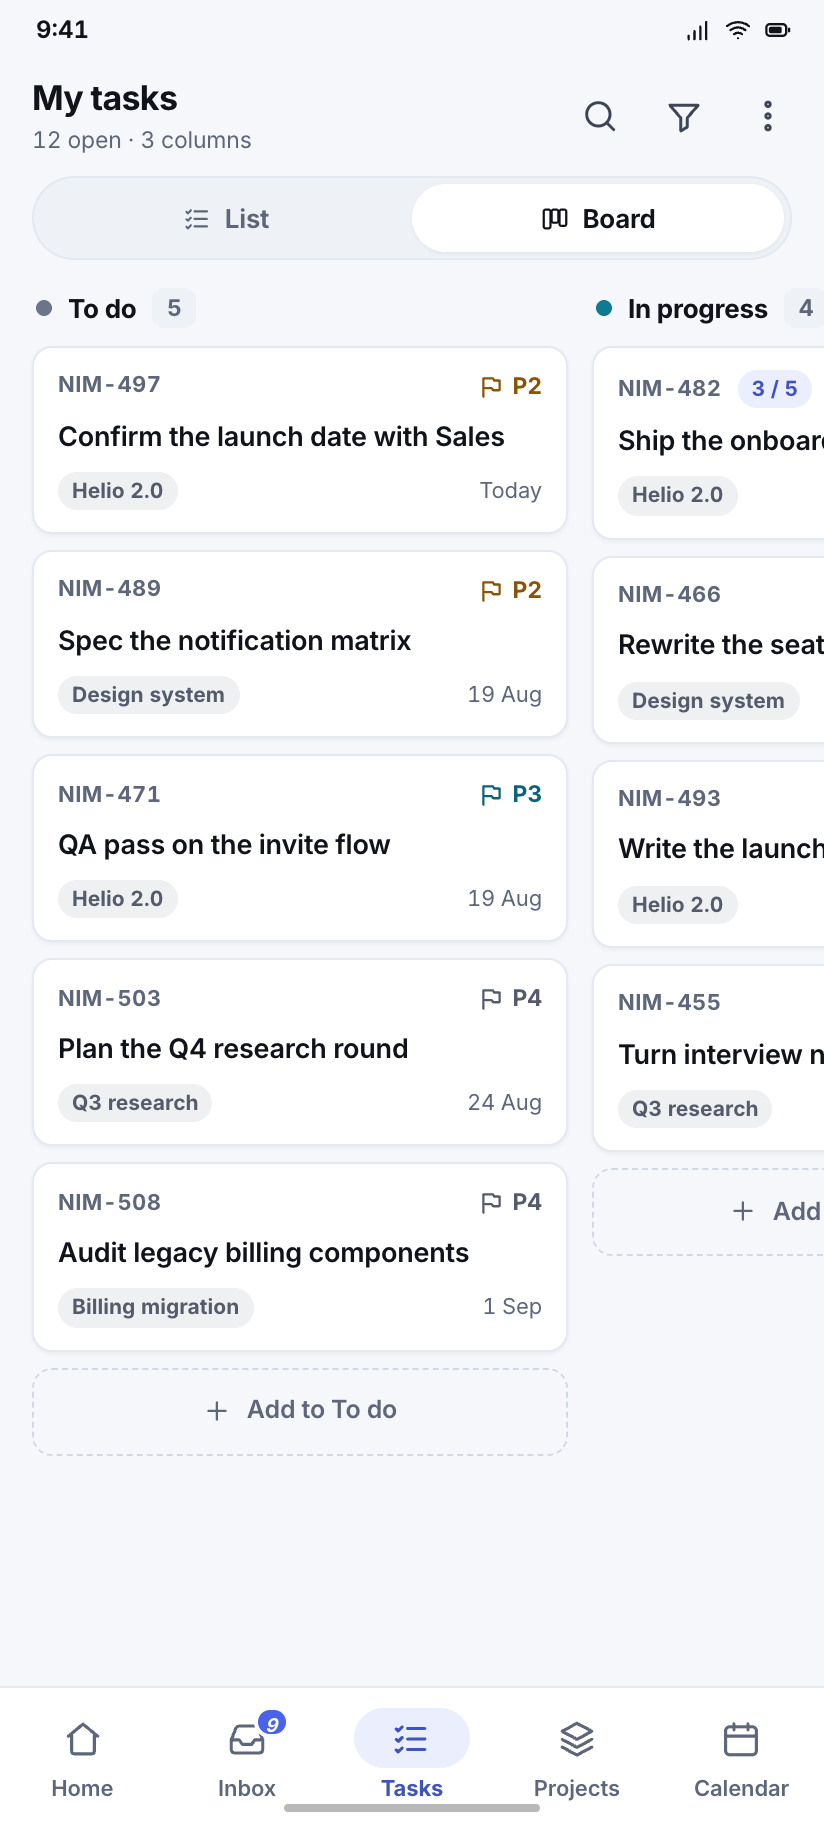824x1830 pixels.
Task: Tap the P4 flag on NIM-503
Action: coord(511,998)
